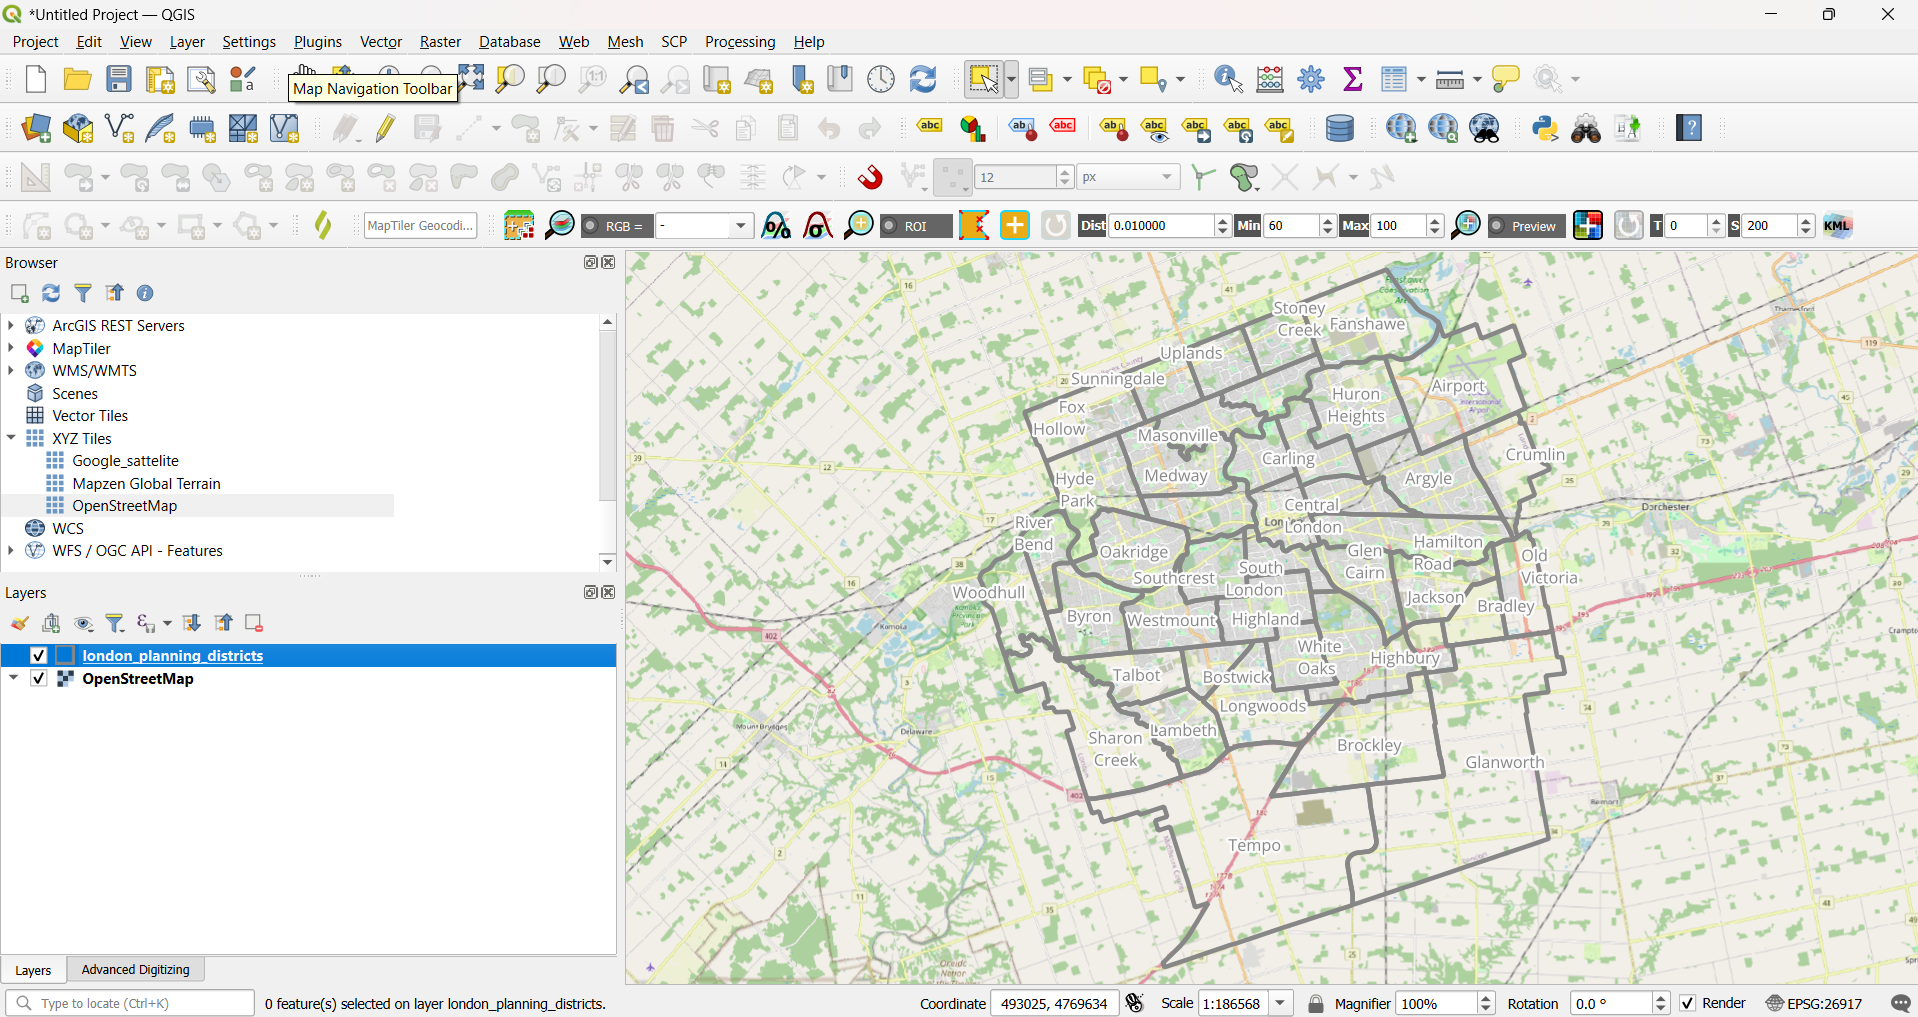The height and width of the screenshot is (1017, 1918).
Task: Click EPSG:26917 CRS button
Action: [1814, 1003]
